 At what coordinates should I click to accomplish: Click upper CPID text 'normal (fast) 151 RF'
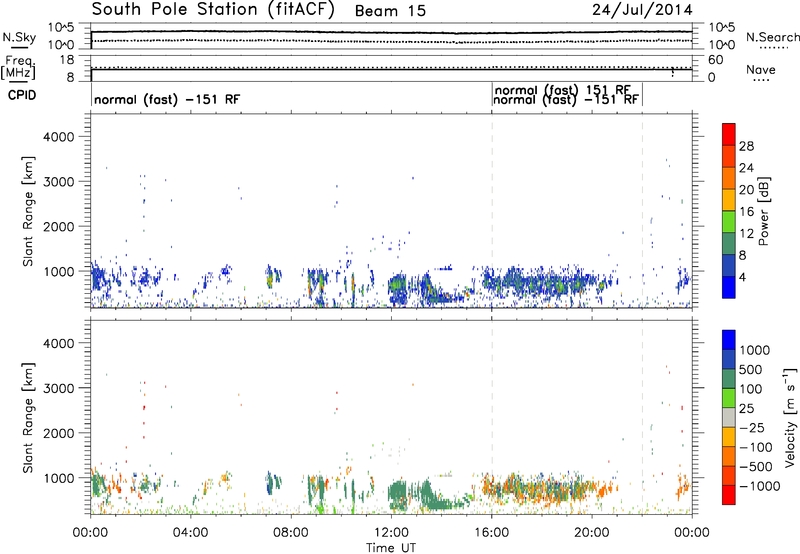coord(563,90)
